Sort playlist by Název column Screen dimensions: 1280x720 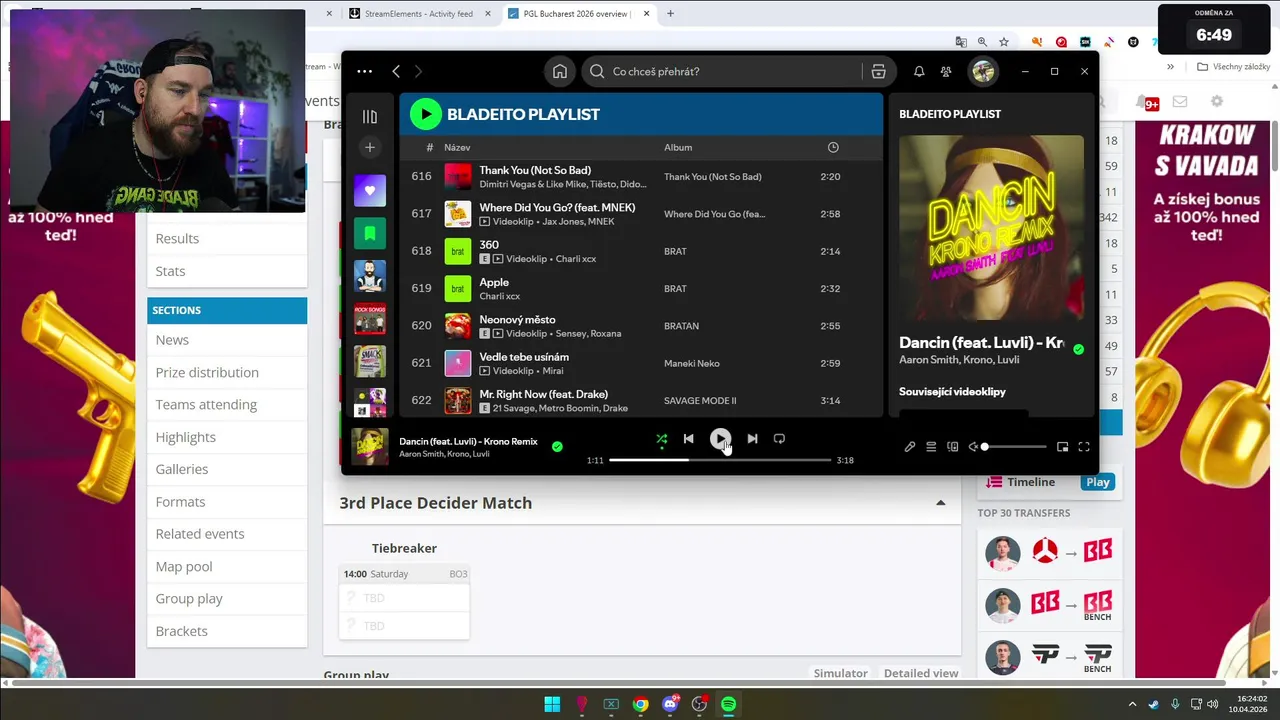point(457,148)
